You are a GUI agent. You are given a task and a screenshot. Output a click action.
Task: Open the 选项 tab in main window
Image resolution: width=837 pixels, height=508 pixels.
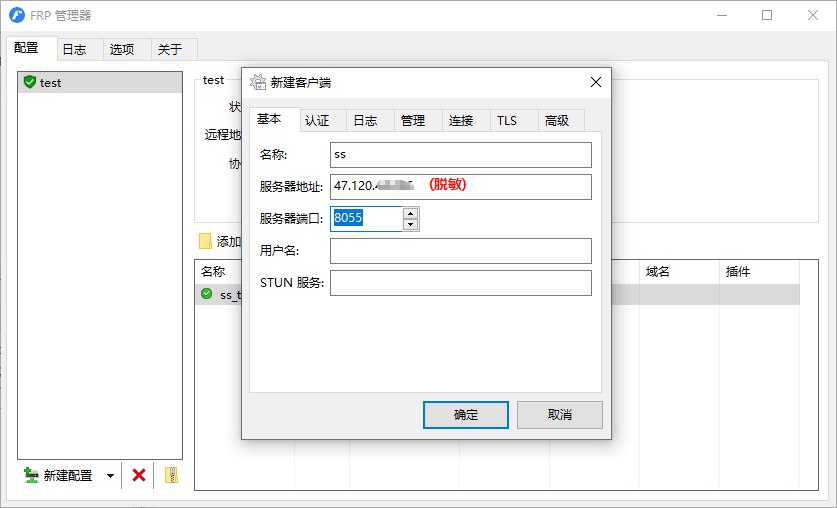tap(121, 48)
